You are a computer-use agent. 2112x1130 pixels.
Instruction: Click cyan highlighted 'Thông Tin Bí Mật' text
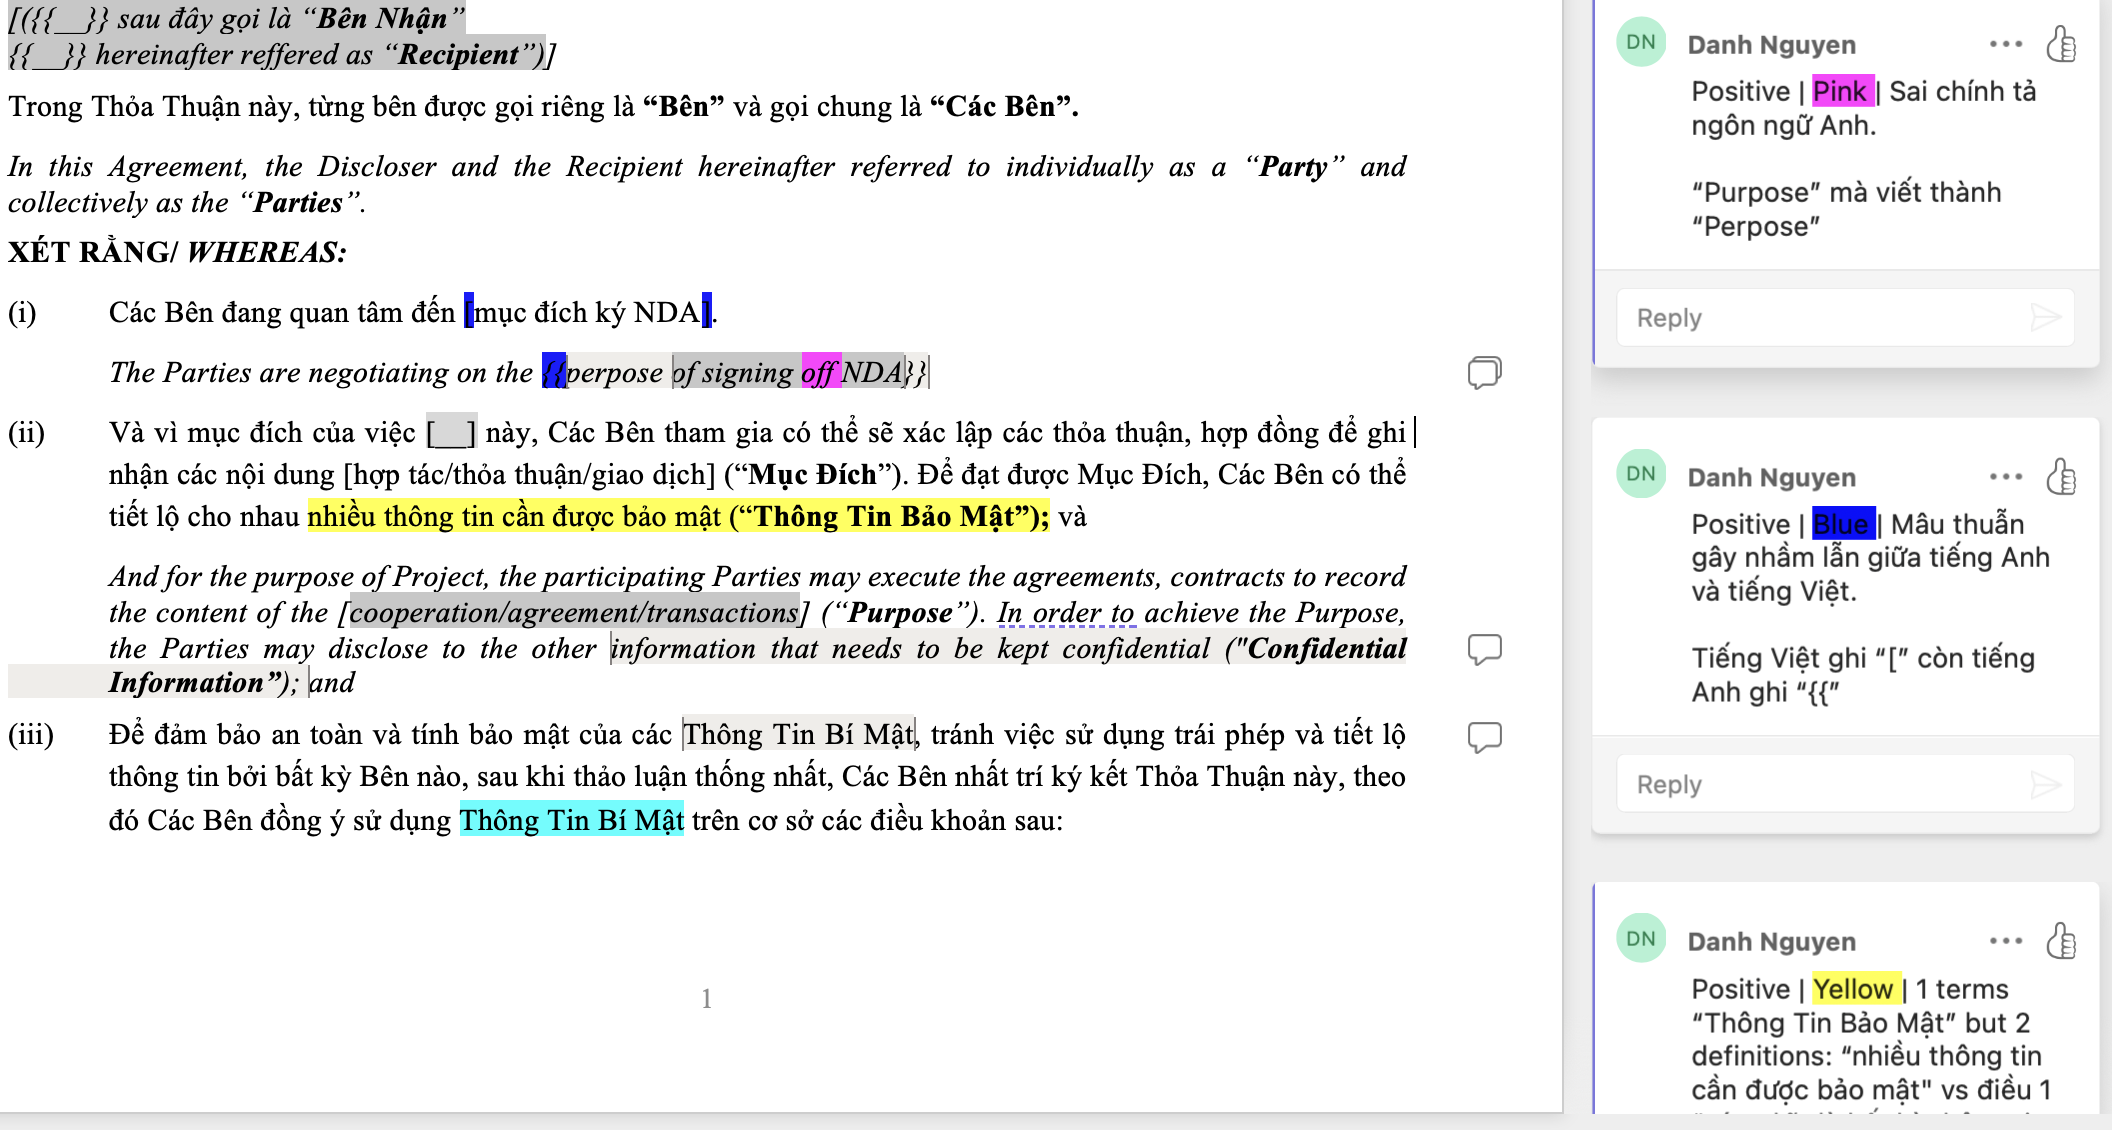pos(571,821)
